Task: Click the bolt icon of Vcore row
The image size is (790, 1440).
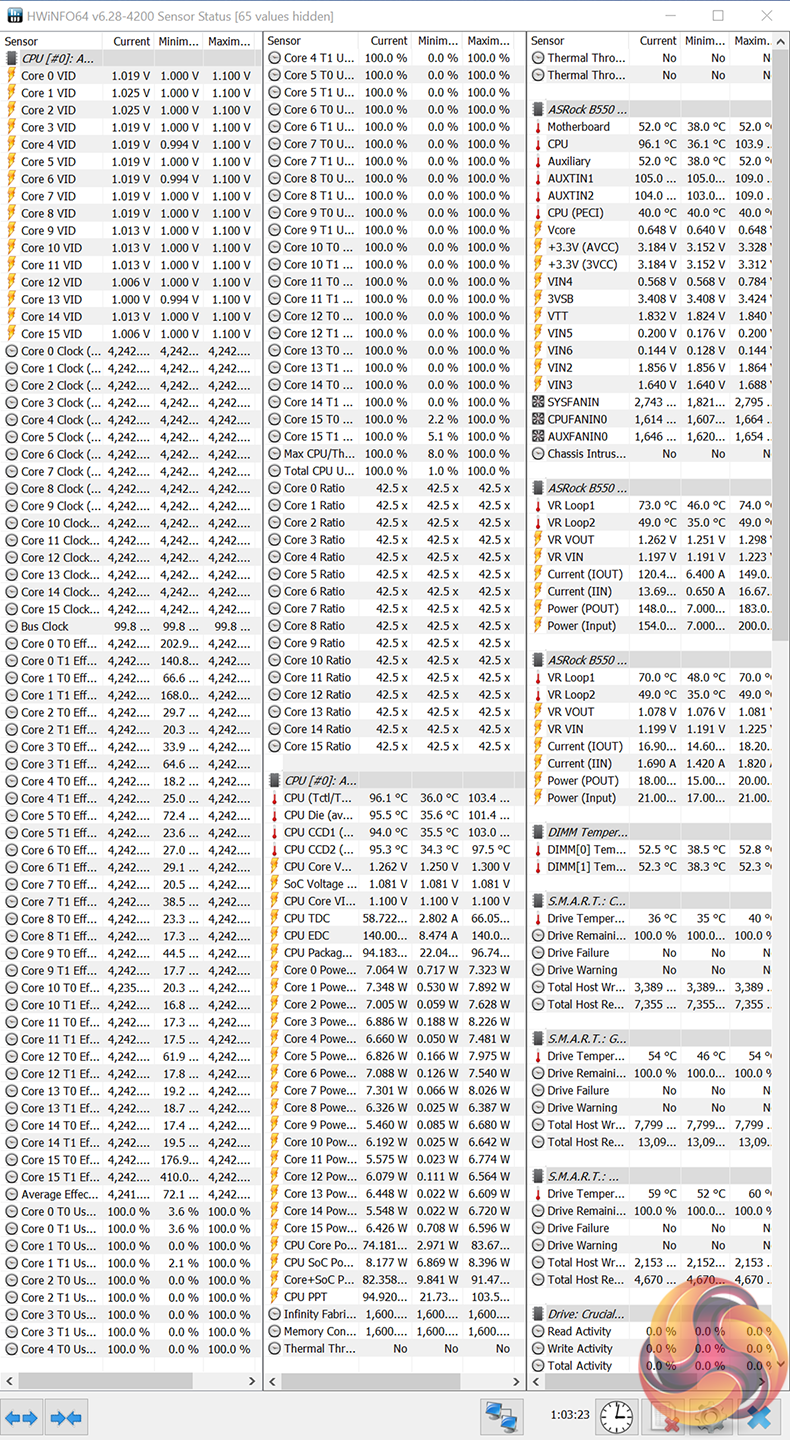Action: coord(538,230)
